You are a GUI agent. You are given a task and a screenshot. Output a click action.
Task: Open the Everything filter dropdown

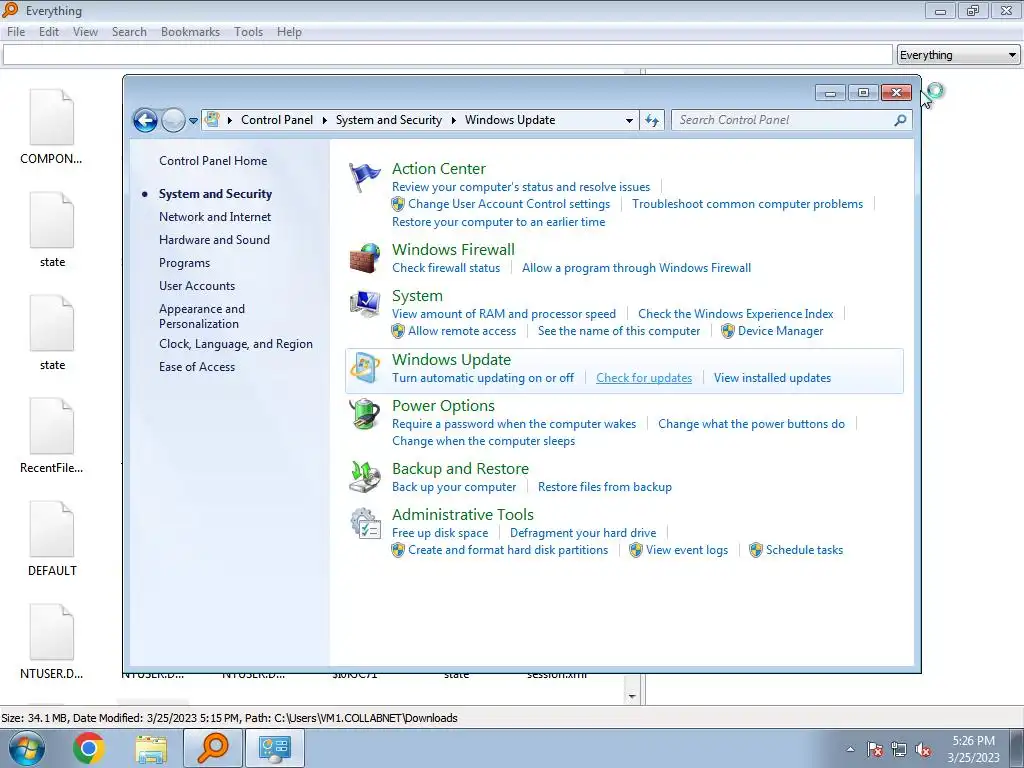[1012, 55]
